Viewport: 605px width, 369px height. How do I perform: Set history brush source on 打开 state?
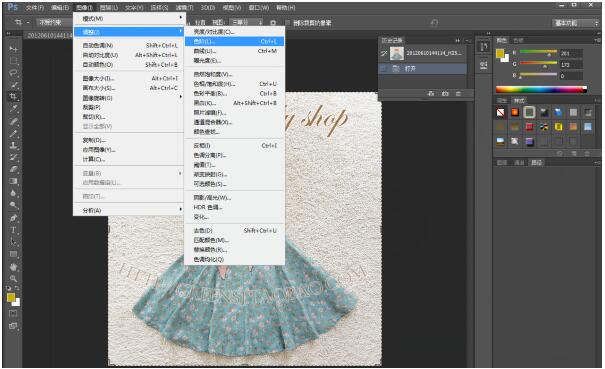[x=384, y=69]
